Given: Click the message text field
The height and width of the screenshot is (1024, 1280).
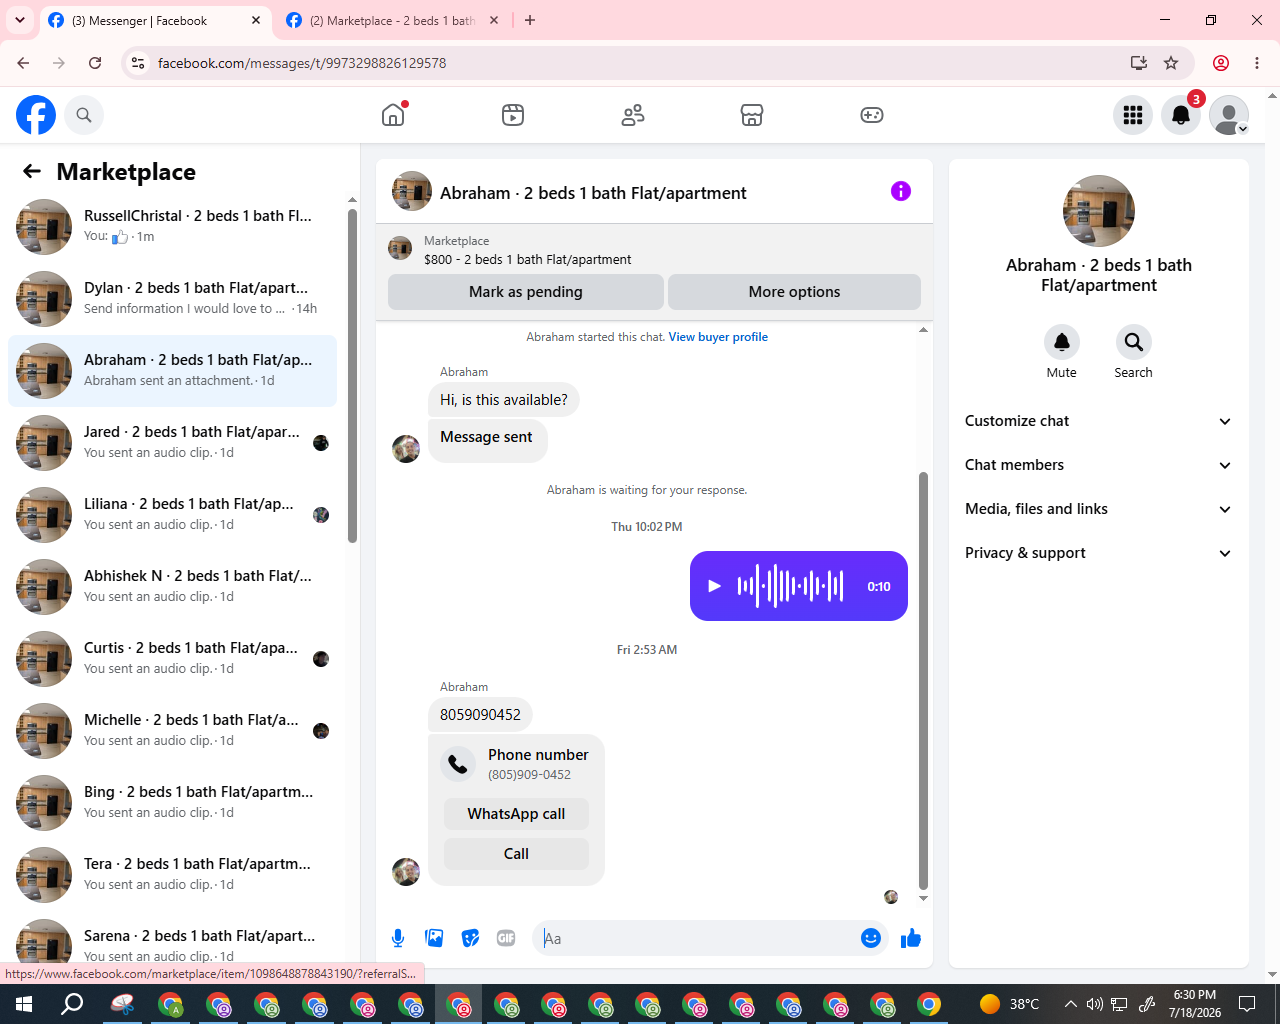Looking at the screenshot, I should tap(698, 938).
